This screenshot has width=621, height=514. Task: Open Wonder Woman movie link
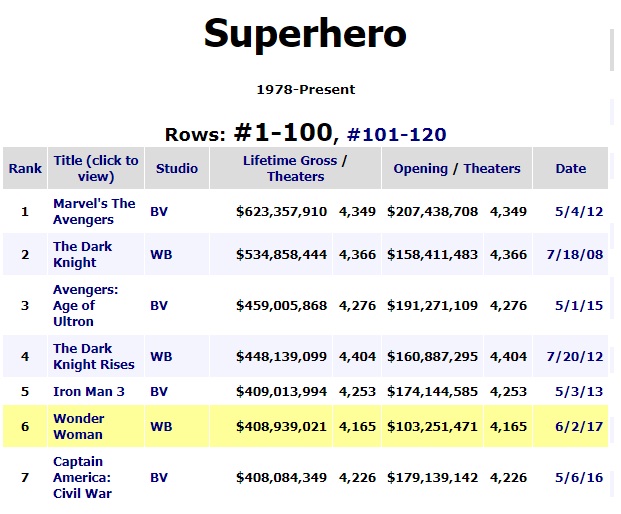point(79,426)
